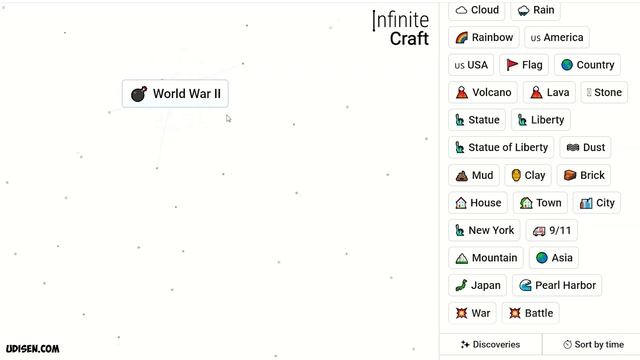Click the fog icon on Dust
The height and width of the screenshot is (360, 640).
click(573, 147)
